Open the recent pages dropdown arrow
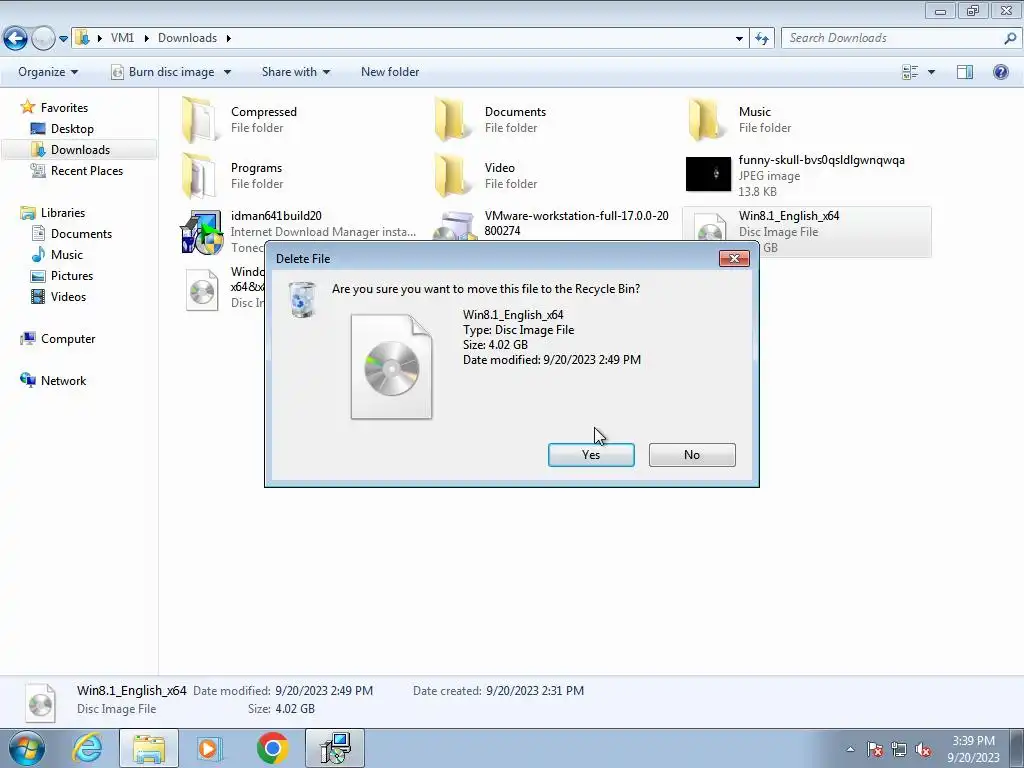 tap(63, 39)
